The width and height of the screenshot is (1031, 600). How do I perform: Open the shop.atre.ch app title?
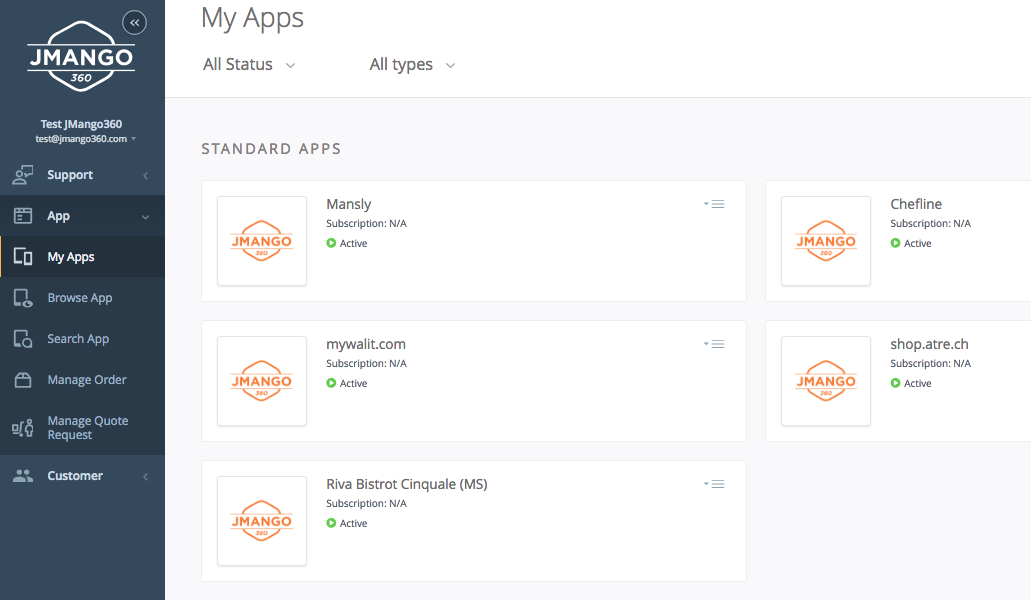point(929,344)
